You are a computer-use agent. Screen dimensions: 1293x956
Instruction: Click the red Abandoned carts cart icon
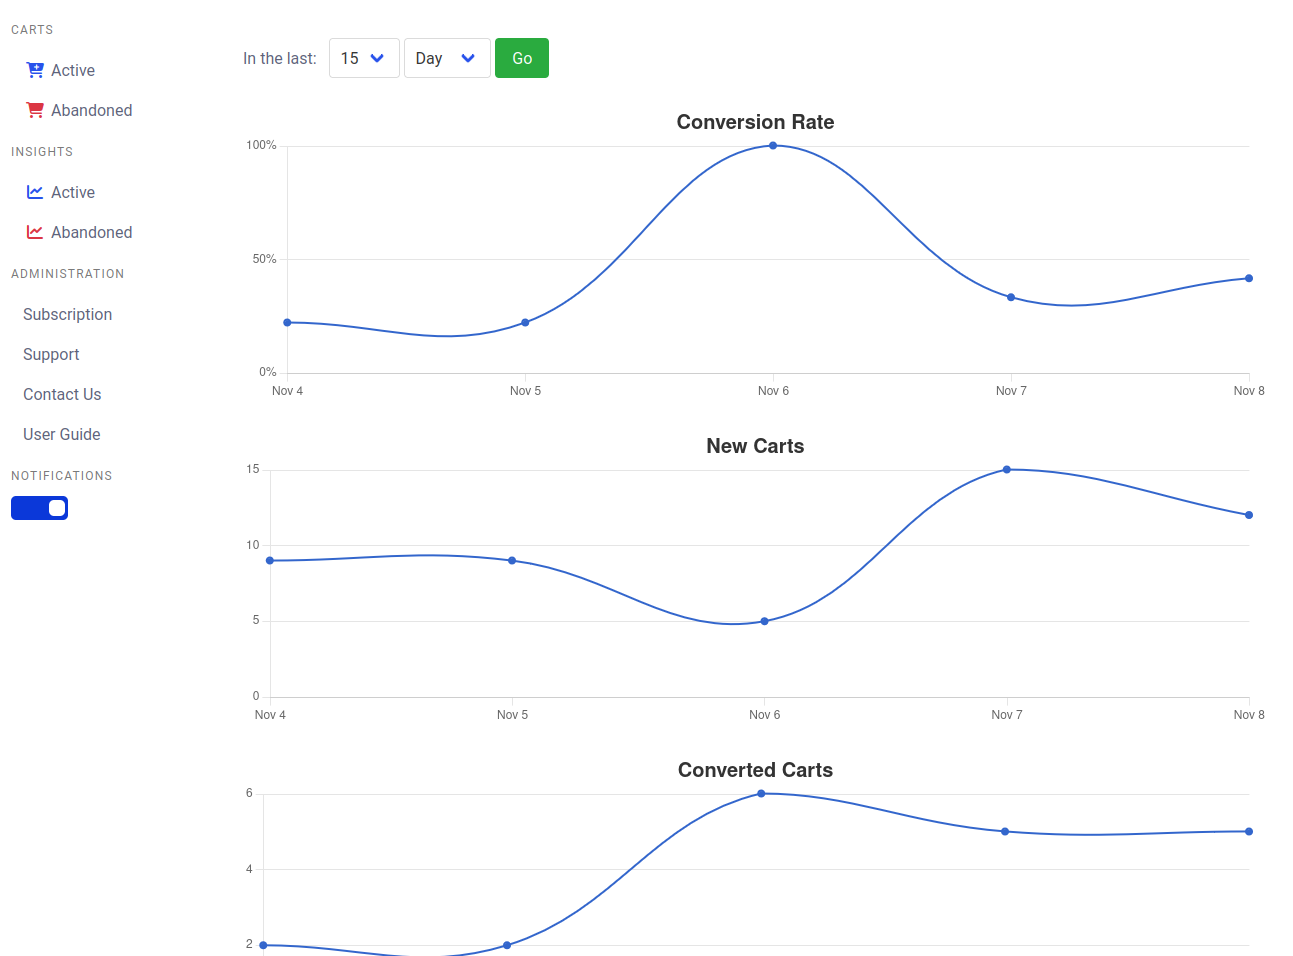[35, 110]
